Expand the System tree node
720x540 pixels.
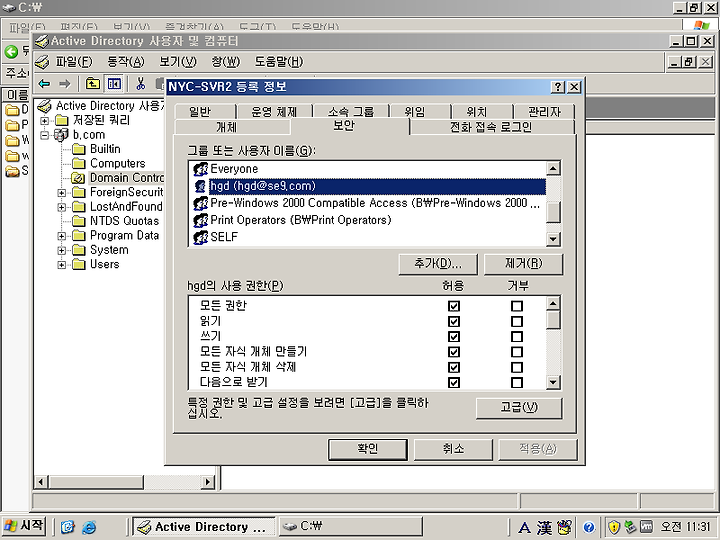click(62, 250)
